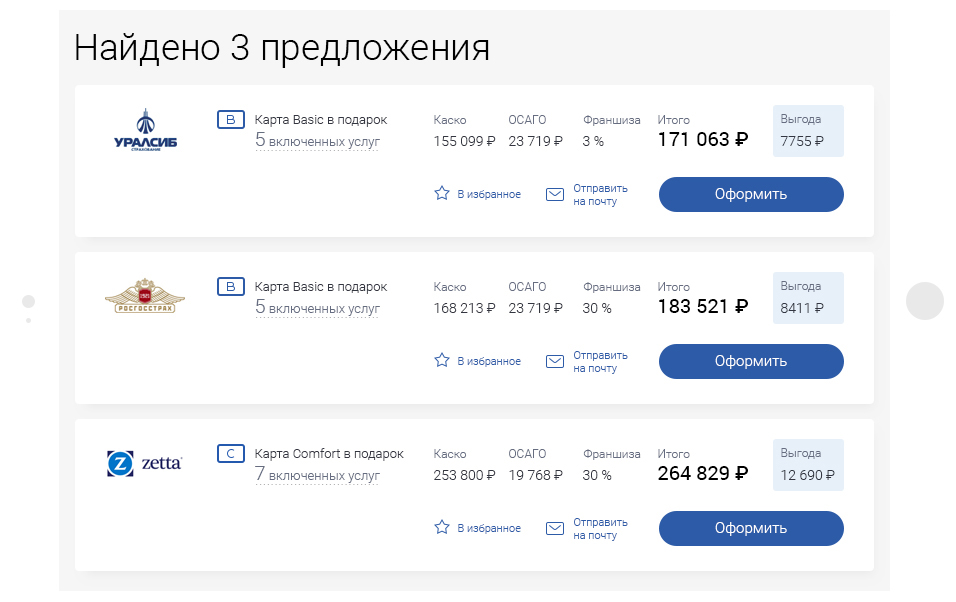956x602 pixels.
Task: Click envelope icon in Rosgosstrakh offer
Action: point(555,361)
